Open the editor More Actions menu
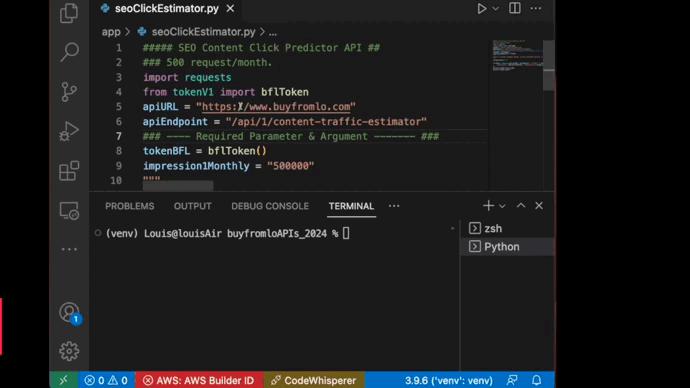690x388 pixels. (x=536, y=8)
